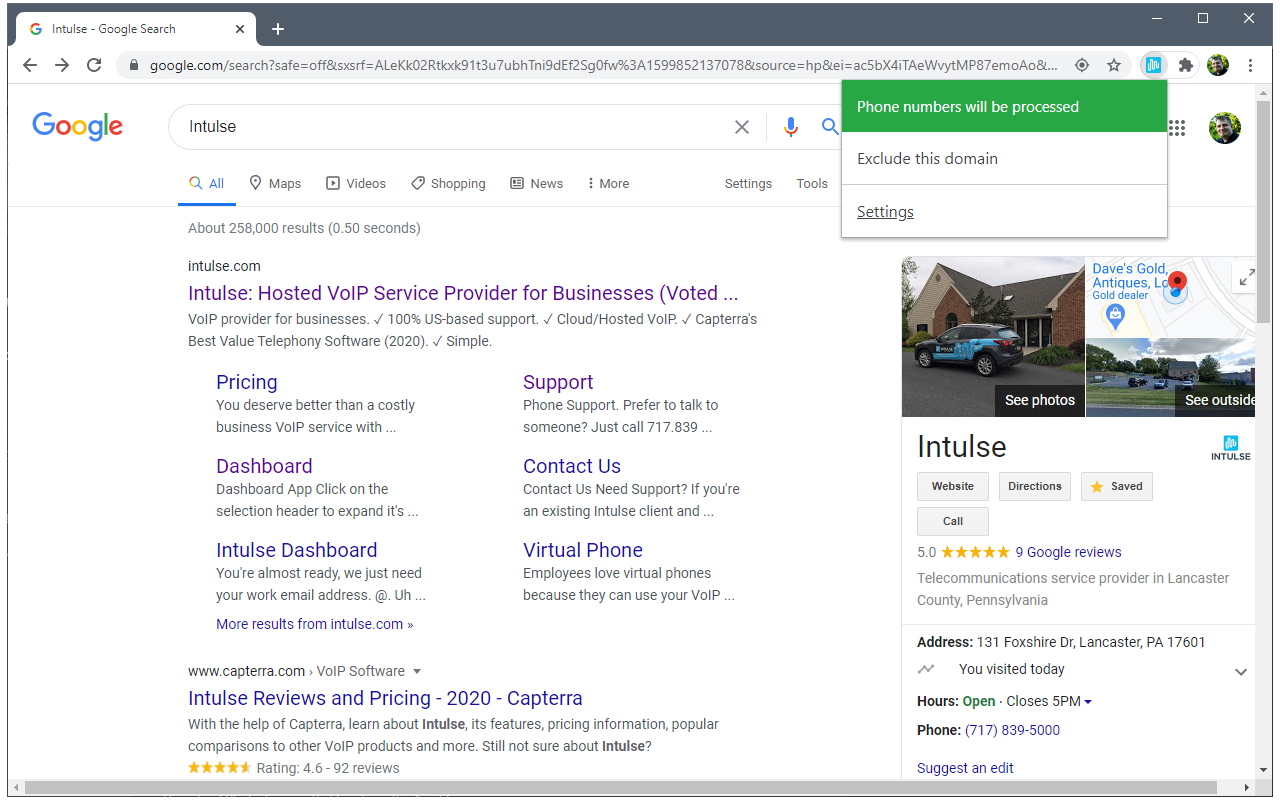Switch to the News tab
Viewport: 1280px width, 800px height.
(x=537, y=184)
